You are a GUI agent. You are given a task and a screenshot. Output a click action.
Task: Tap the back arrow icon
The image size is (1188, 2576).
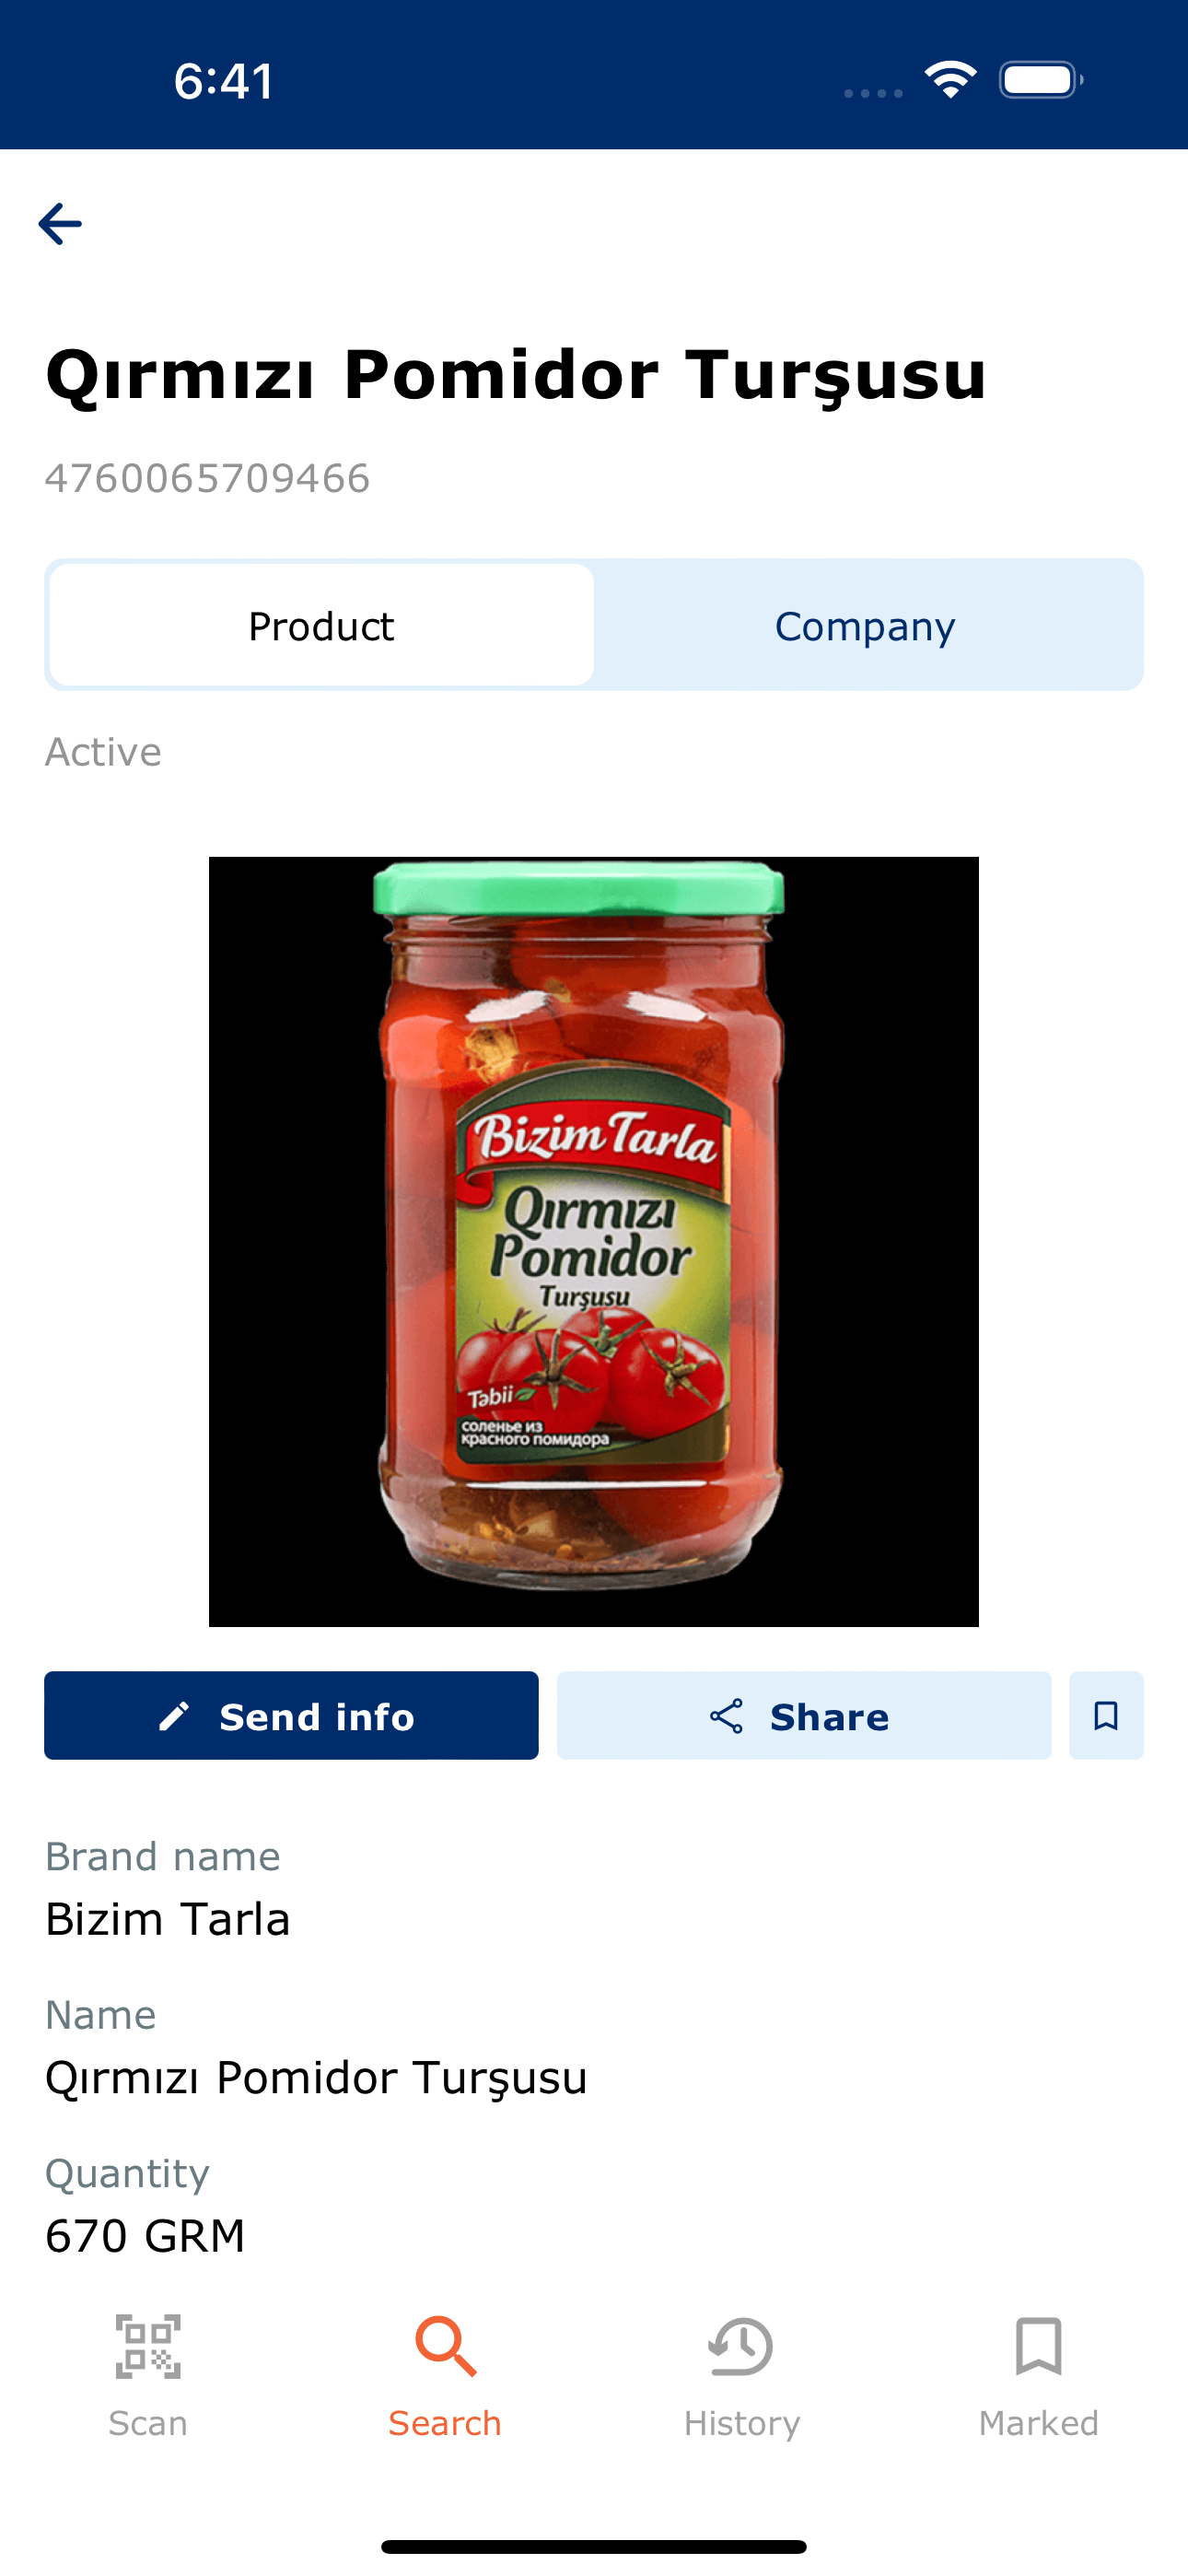click(x=60, y=223)
